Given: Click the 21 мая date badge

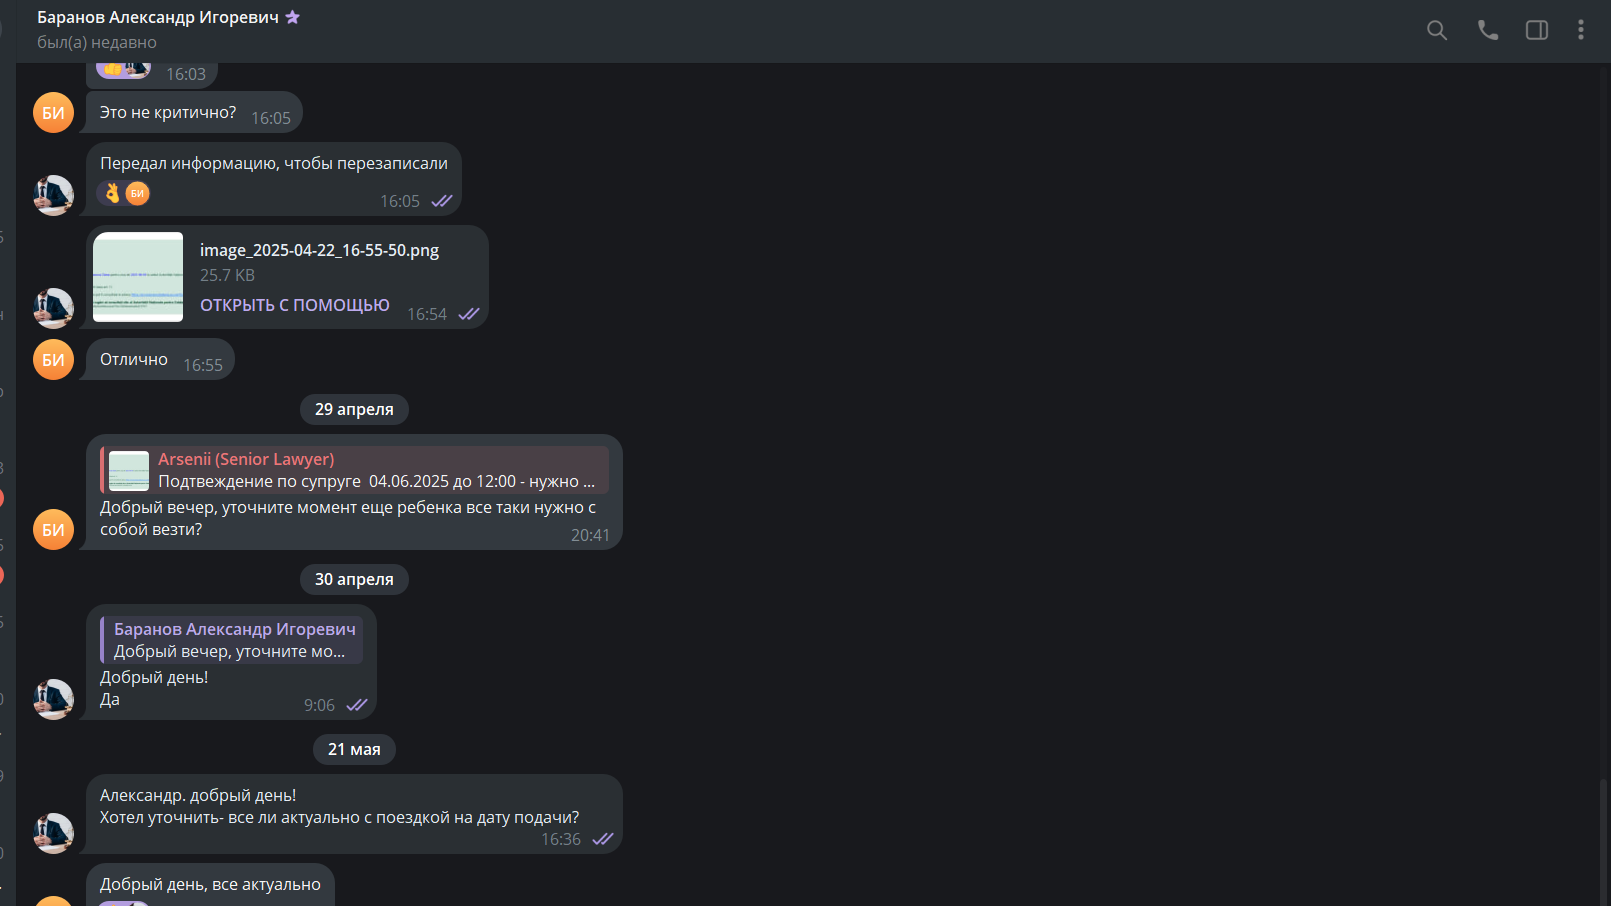Looking at the screenshot, I should click(x=354, y=749).
